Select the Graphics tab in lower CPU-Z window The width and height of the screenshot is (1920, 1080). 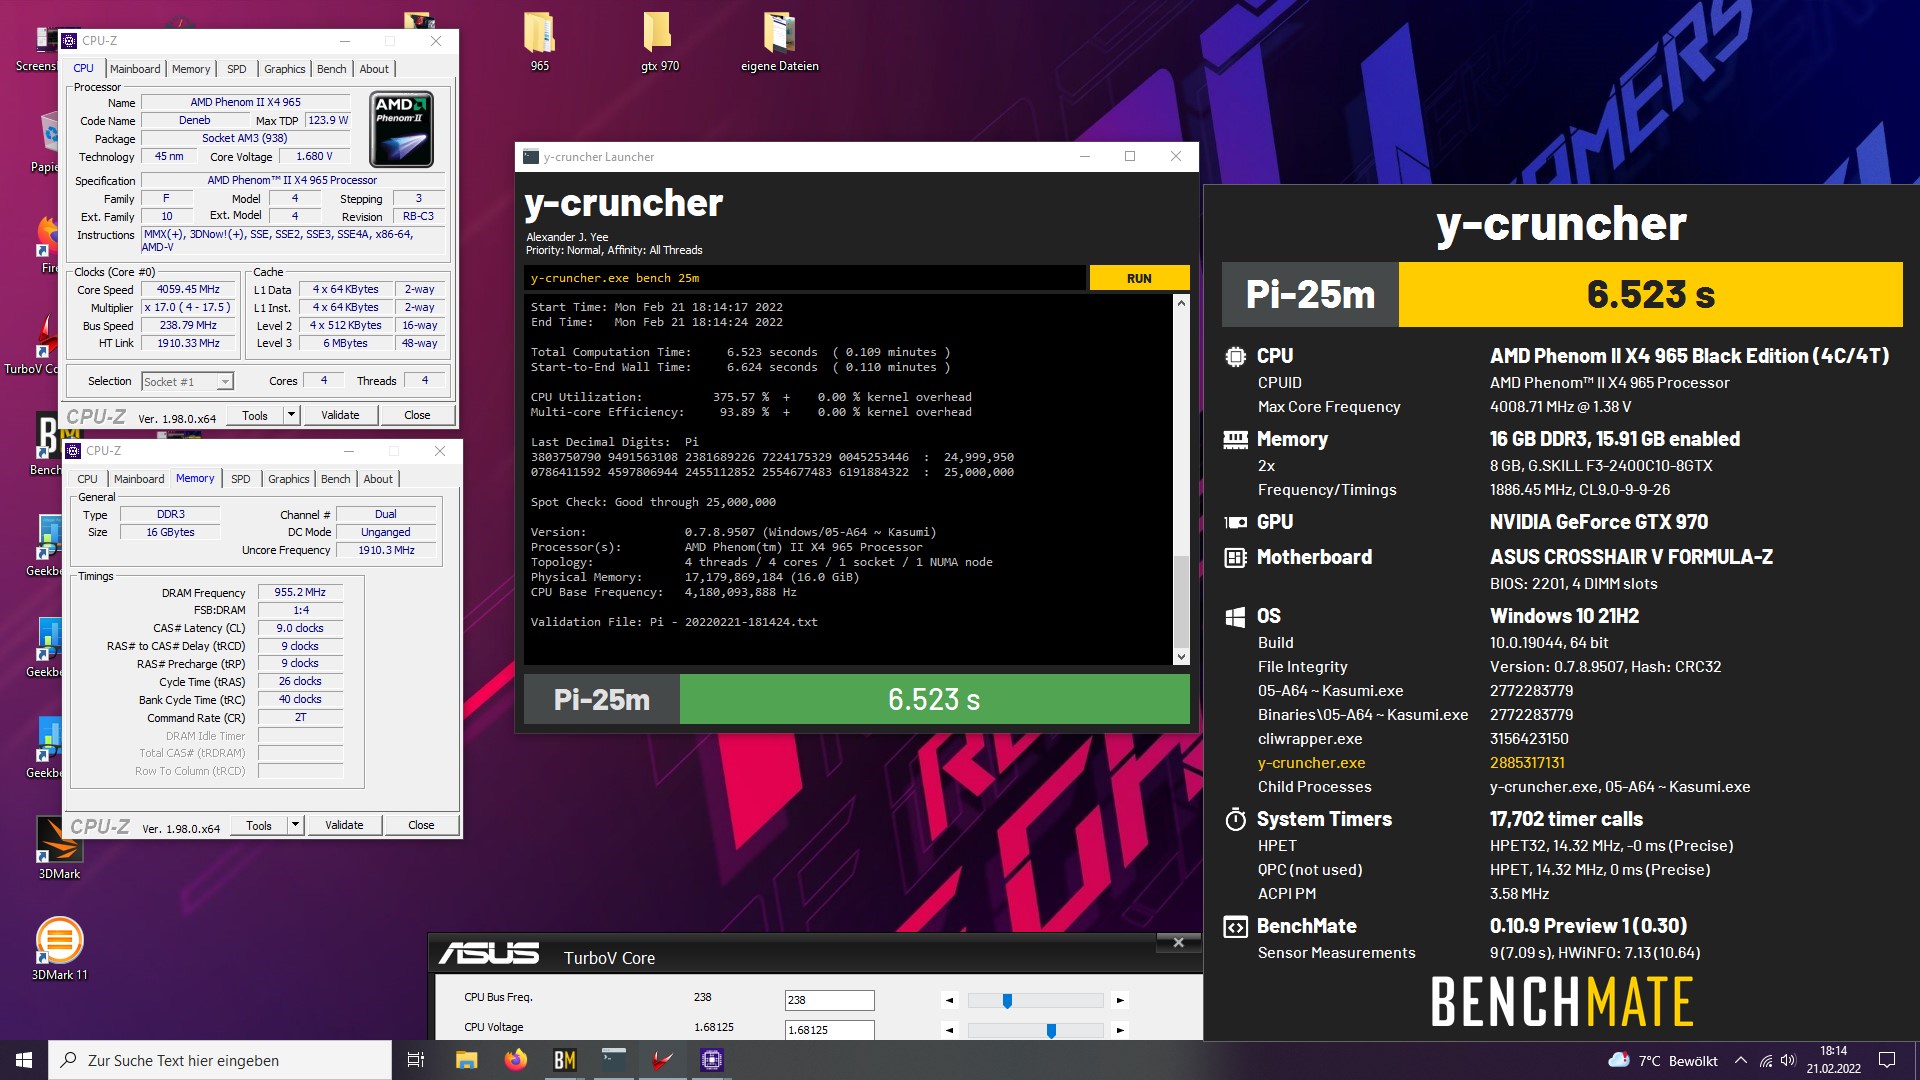coord(289,479)
